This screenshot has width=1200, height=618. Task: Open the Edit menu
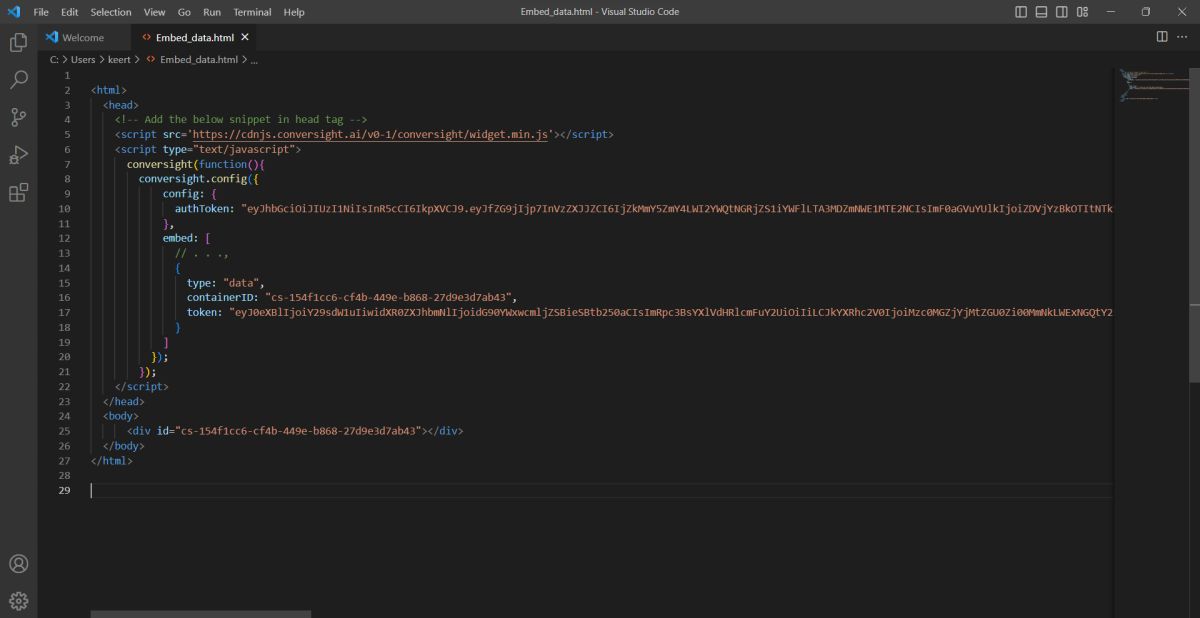[69, 12]
